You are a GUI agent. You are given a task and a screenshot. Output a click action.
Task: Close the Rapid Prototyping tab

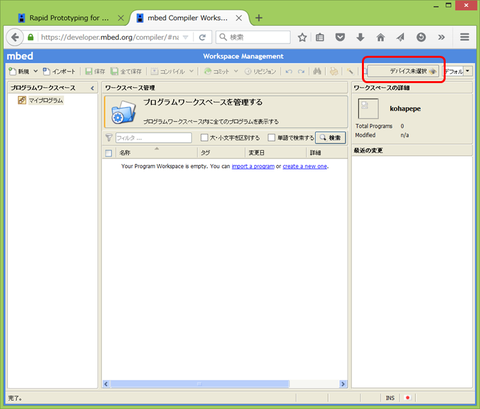click(121, 18)
